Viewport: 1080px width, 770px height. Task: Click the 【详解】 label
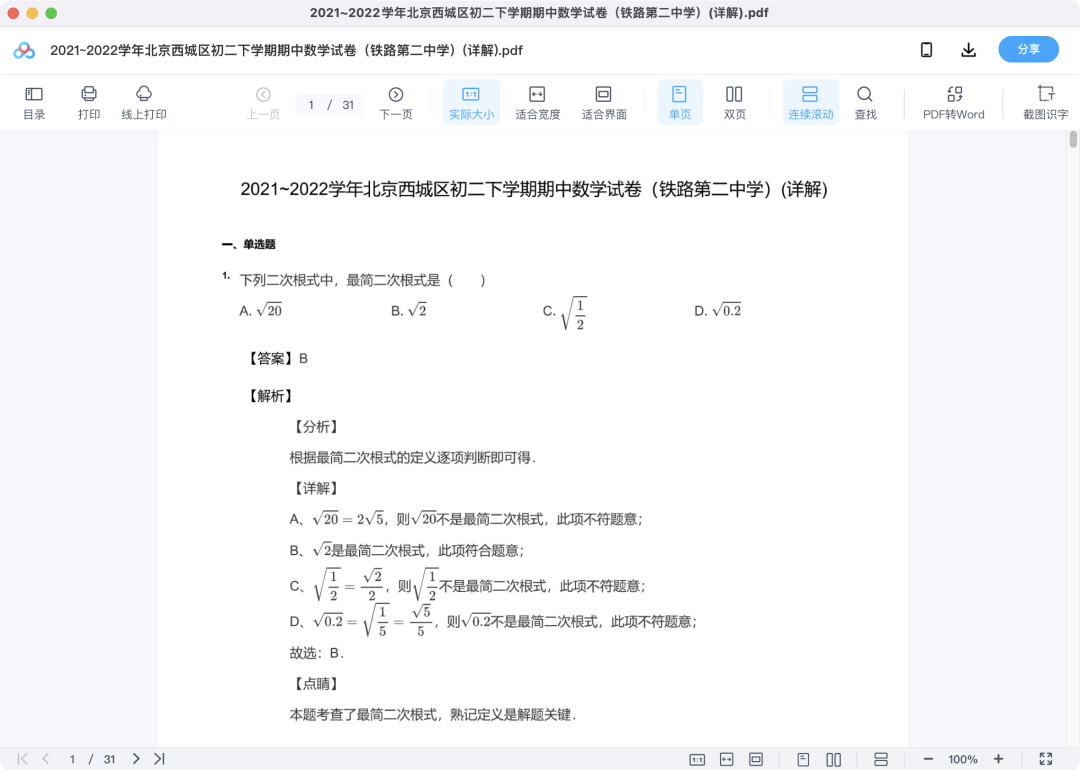pyautogui.click(x=316, y=488)
